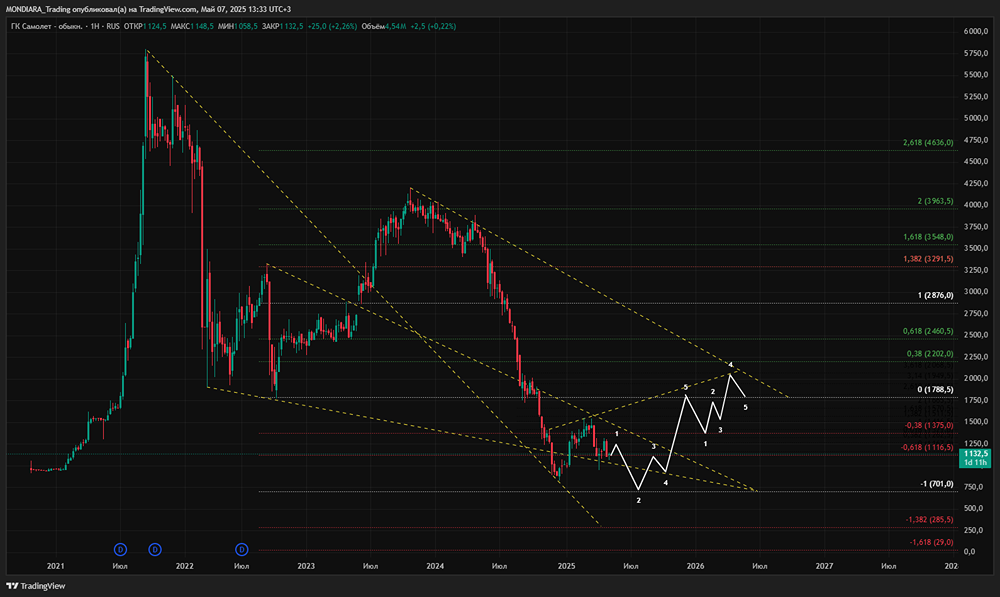The image size is (1000, 597).
Task: Click the 2027 label on the time axis
Action: coord(824,566)
